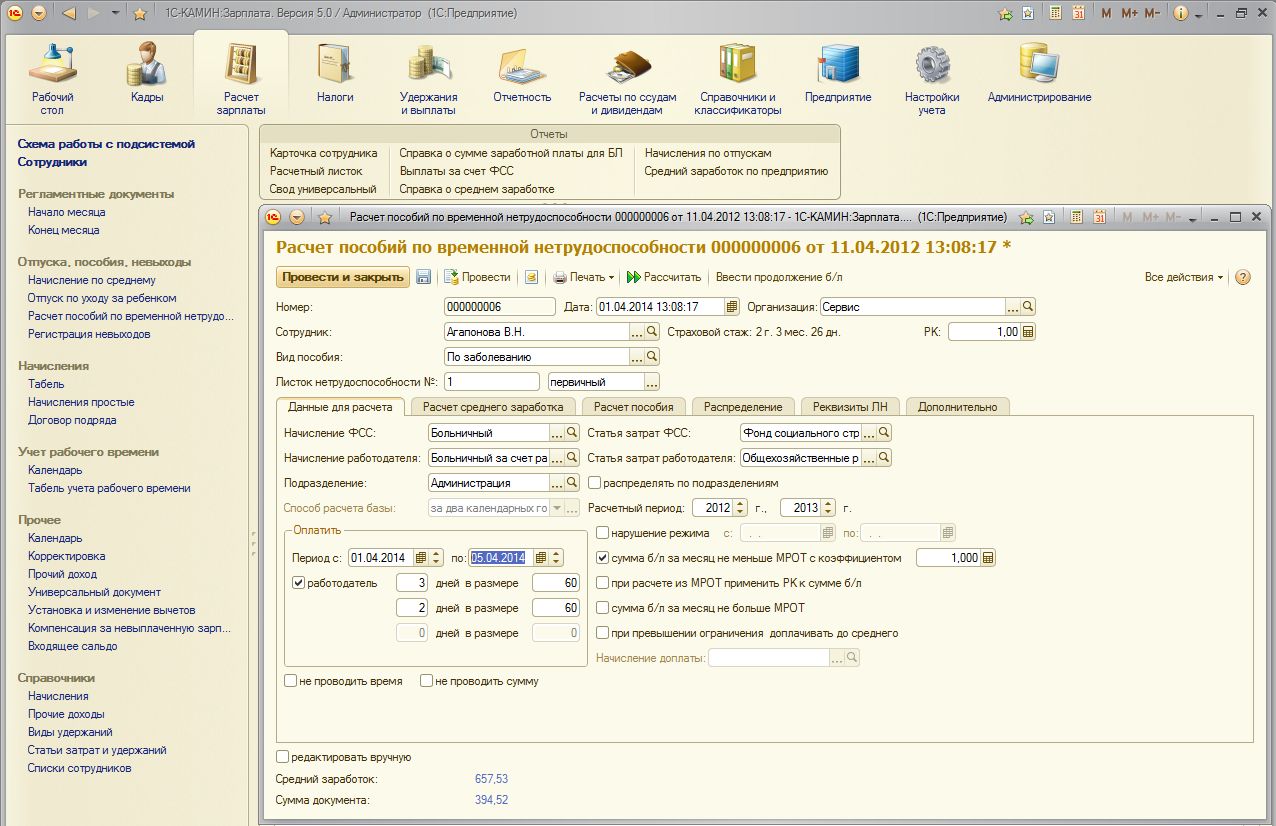Screen dimensions: 1276x826
Task: Click the yellow document icon left of Печать
Action: [x=532, y=277]
